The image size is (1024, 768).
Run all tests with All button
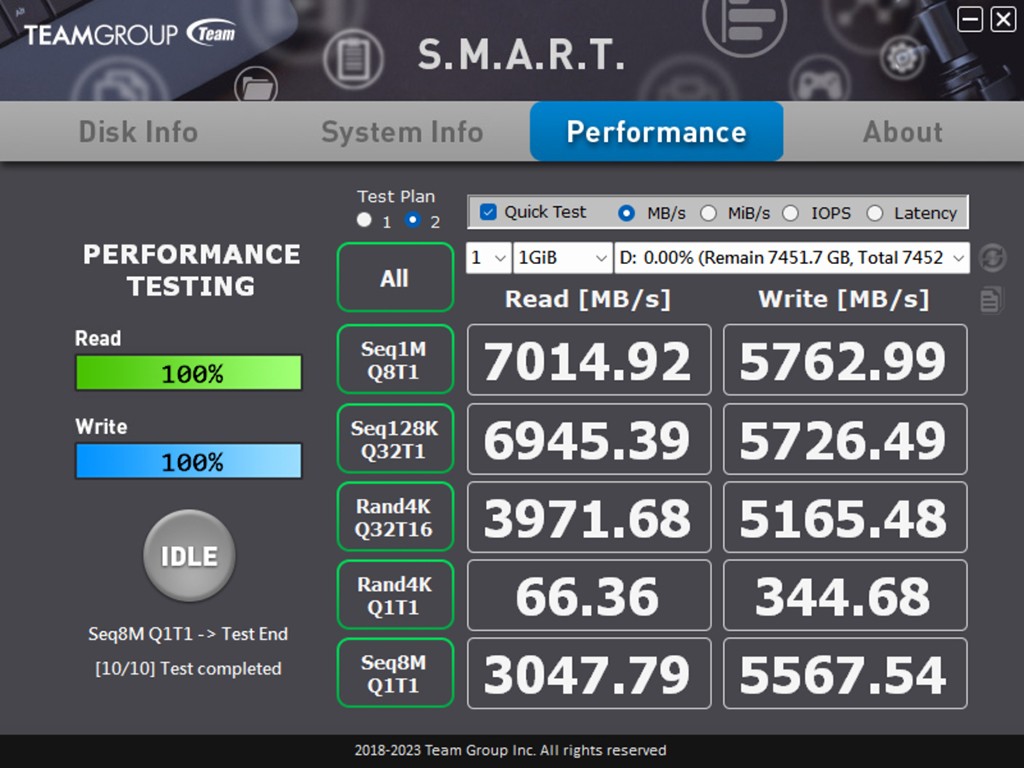(x=394, y=278)
